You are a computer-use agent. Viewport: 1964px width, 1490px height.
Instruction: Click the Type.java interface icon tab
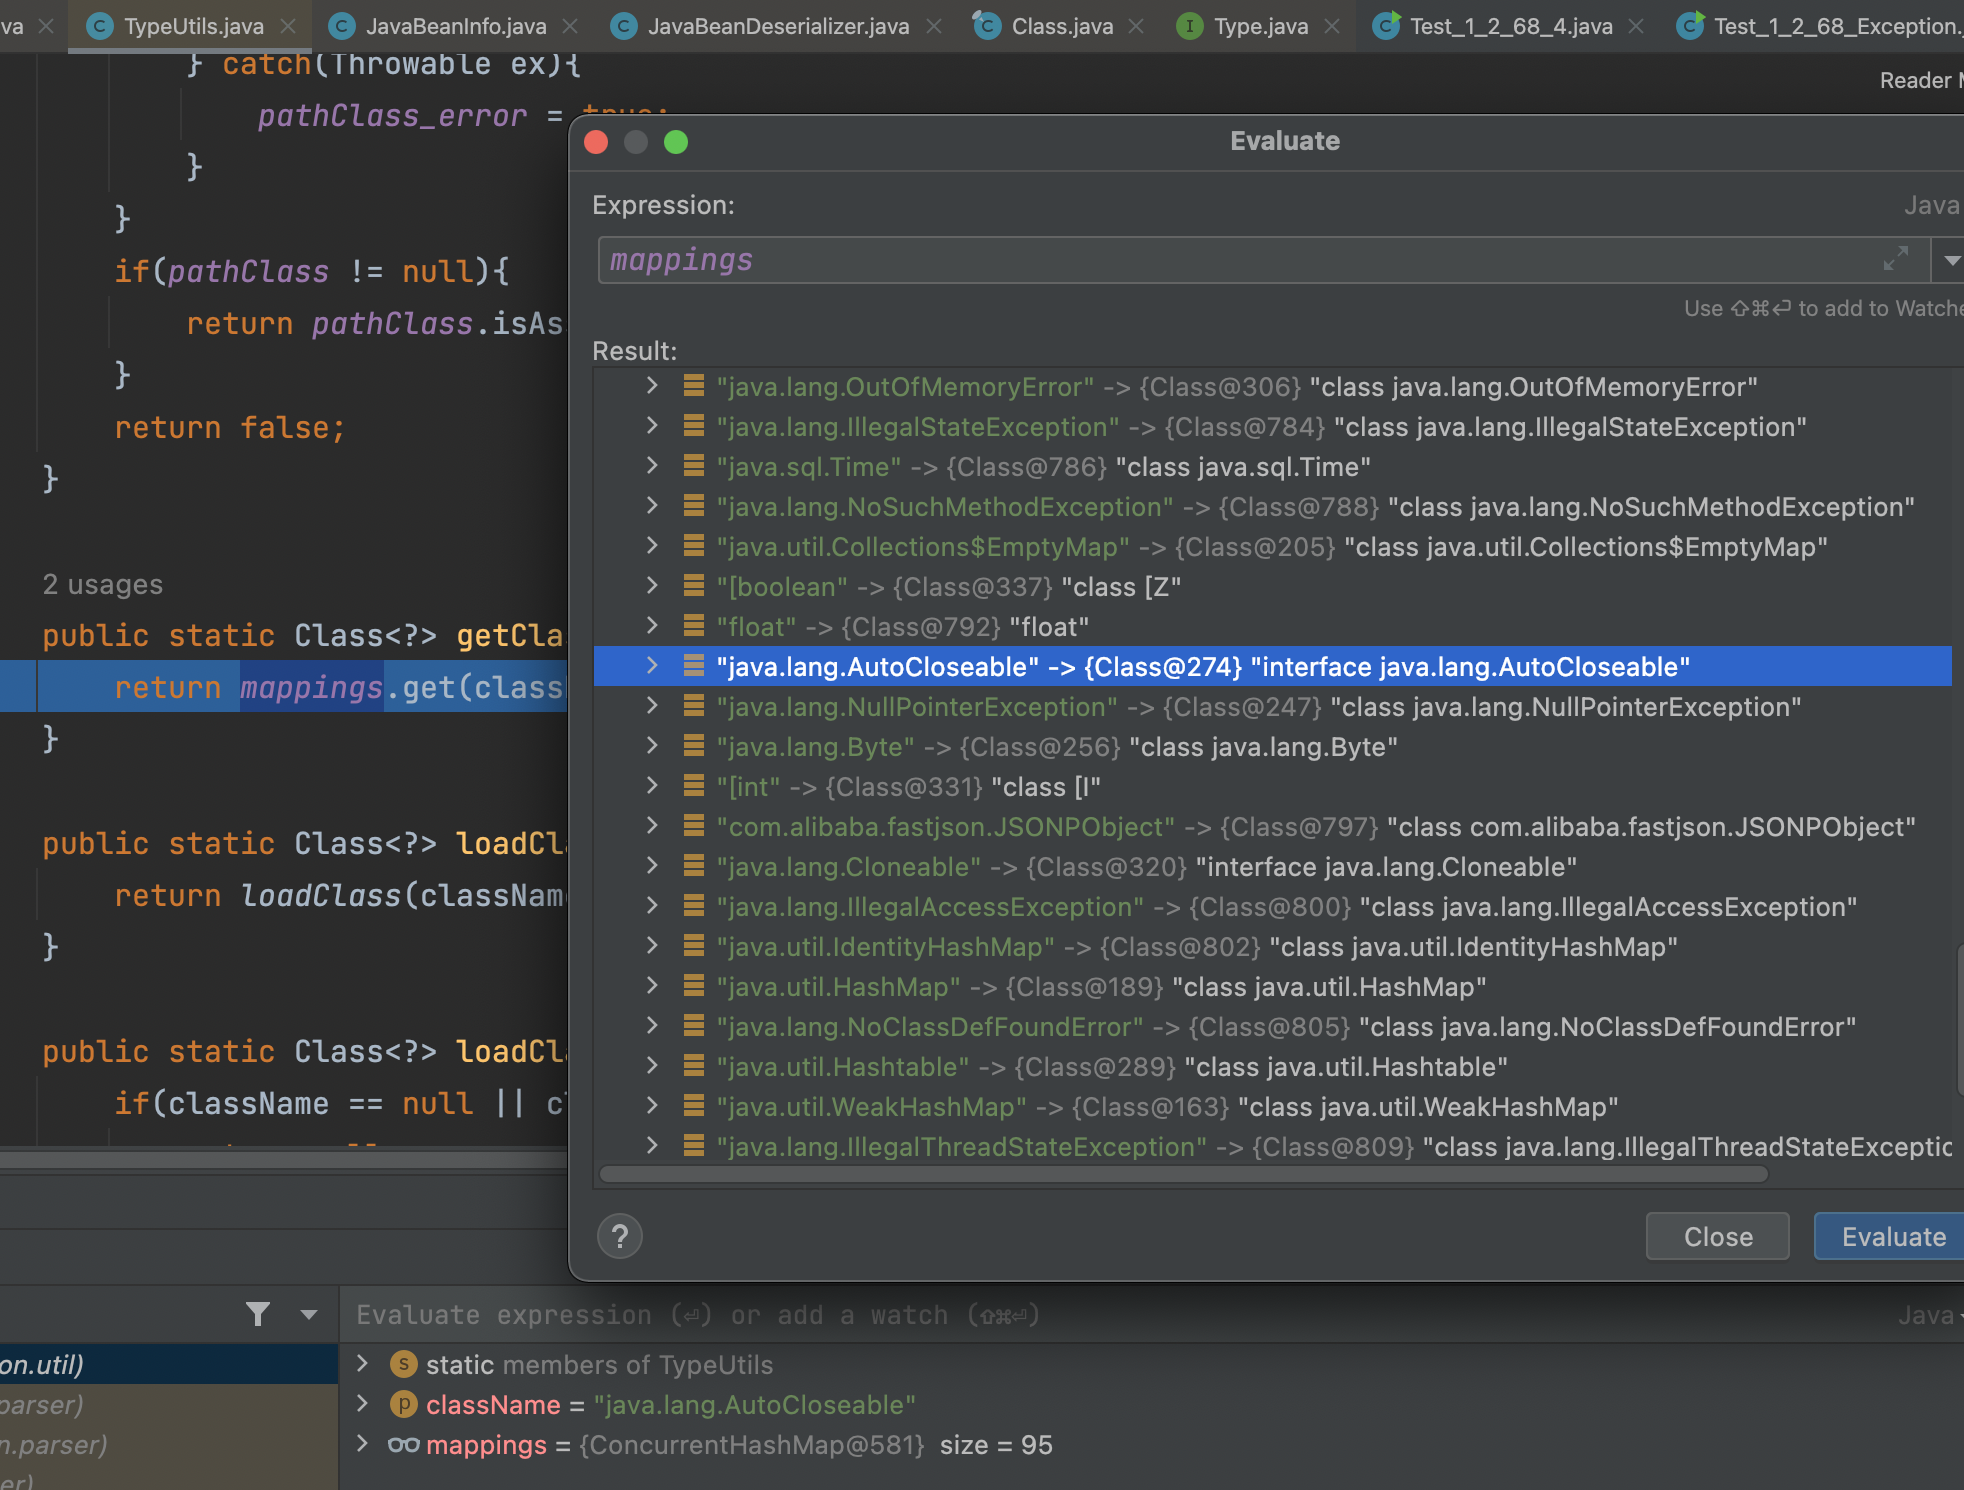click(x=1189, y=27)
